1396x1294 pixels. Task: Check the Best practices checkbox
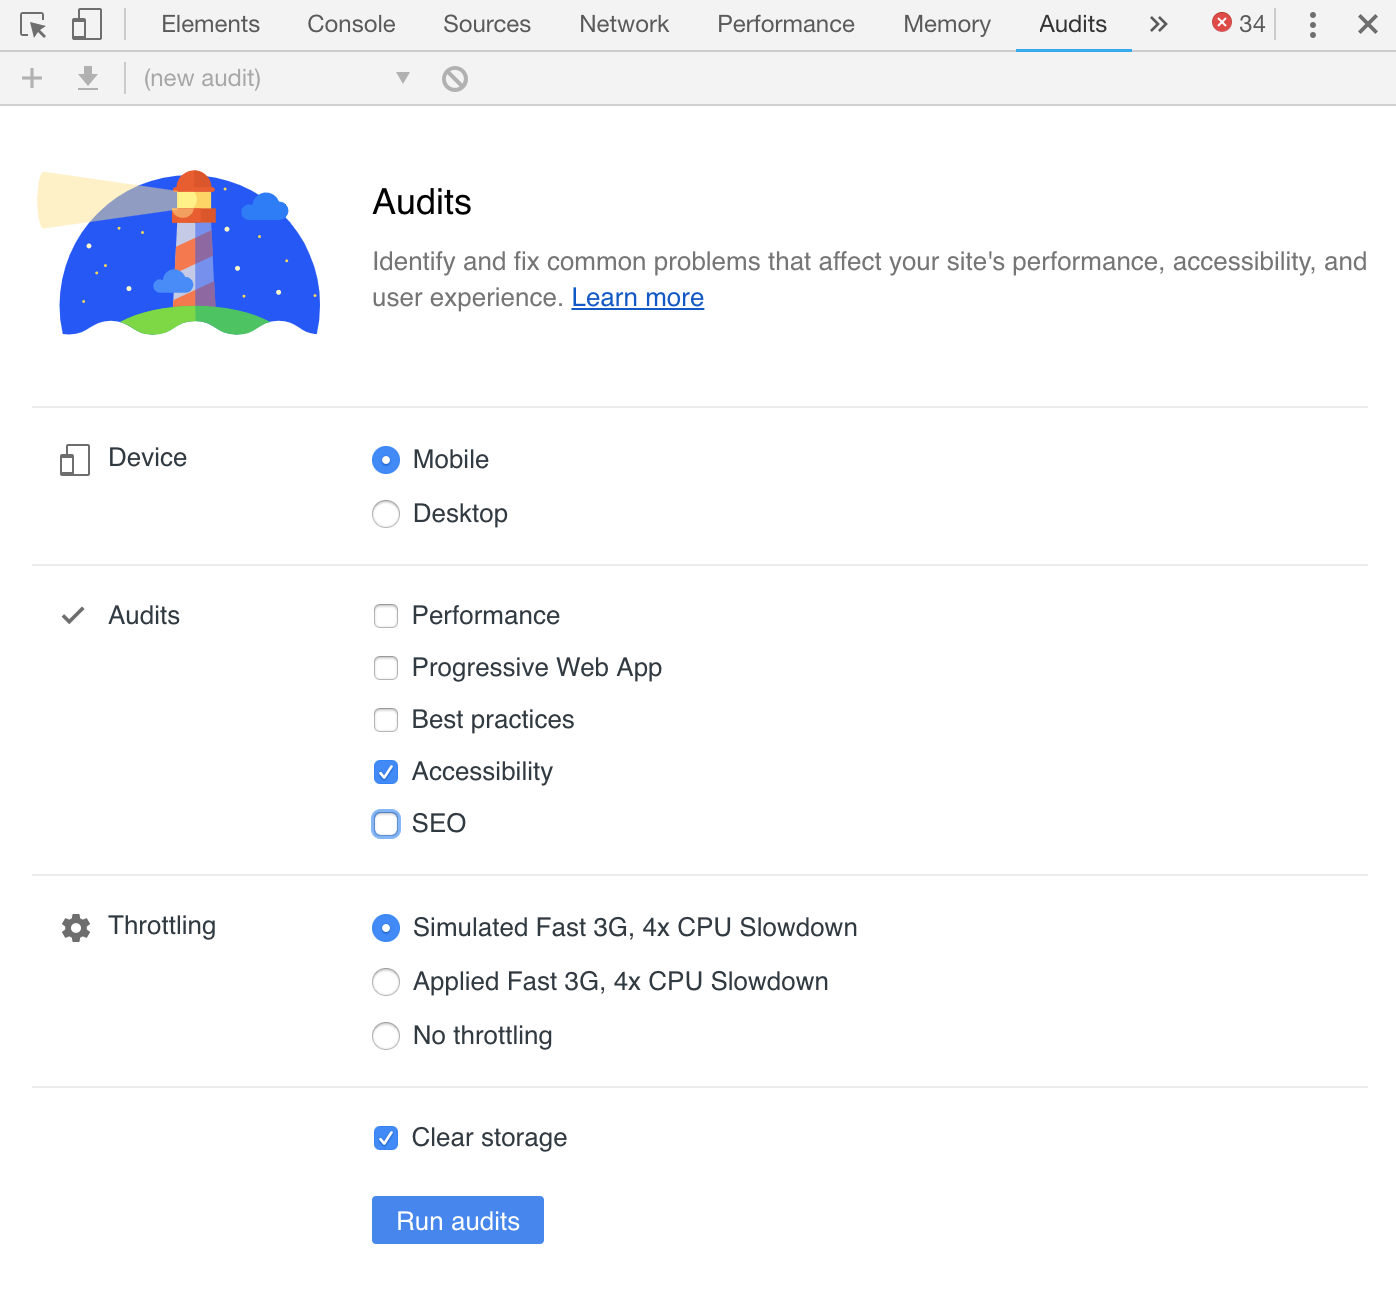386,720
